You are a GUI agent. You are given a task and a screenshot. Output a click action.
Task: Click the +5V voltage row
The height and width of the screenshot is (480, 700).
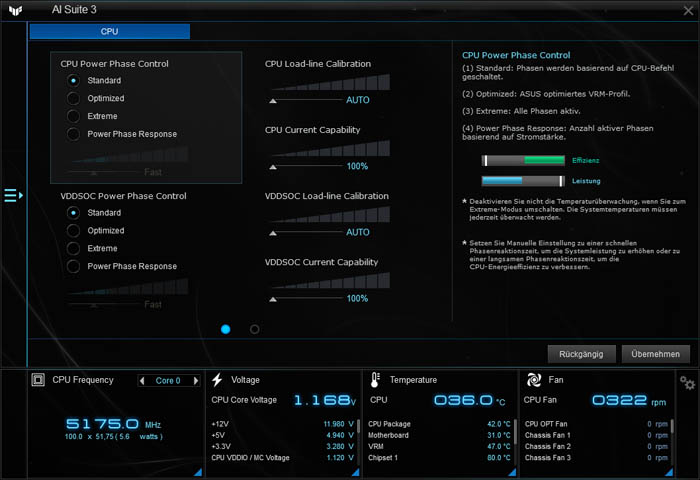pyautogui.click(x=283, y=435)
